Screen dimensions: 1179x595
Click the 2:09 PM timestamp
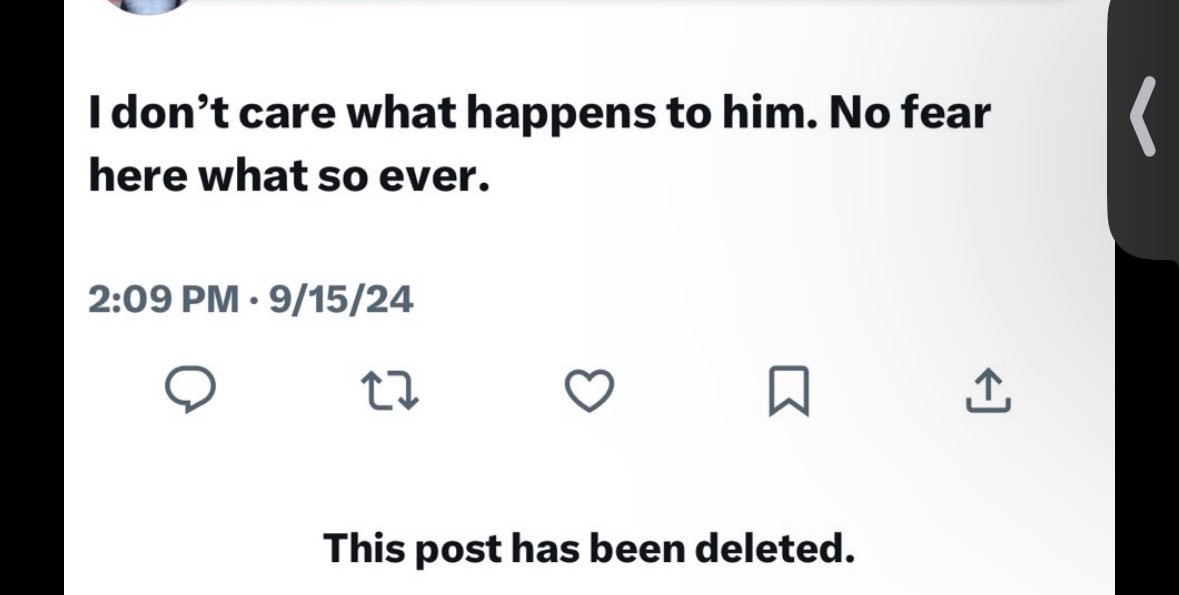pyautogui.click(x=164, y=299)
